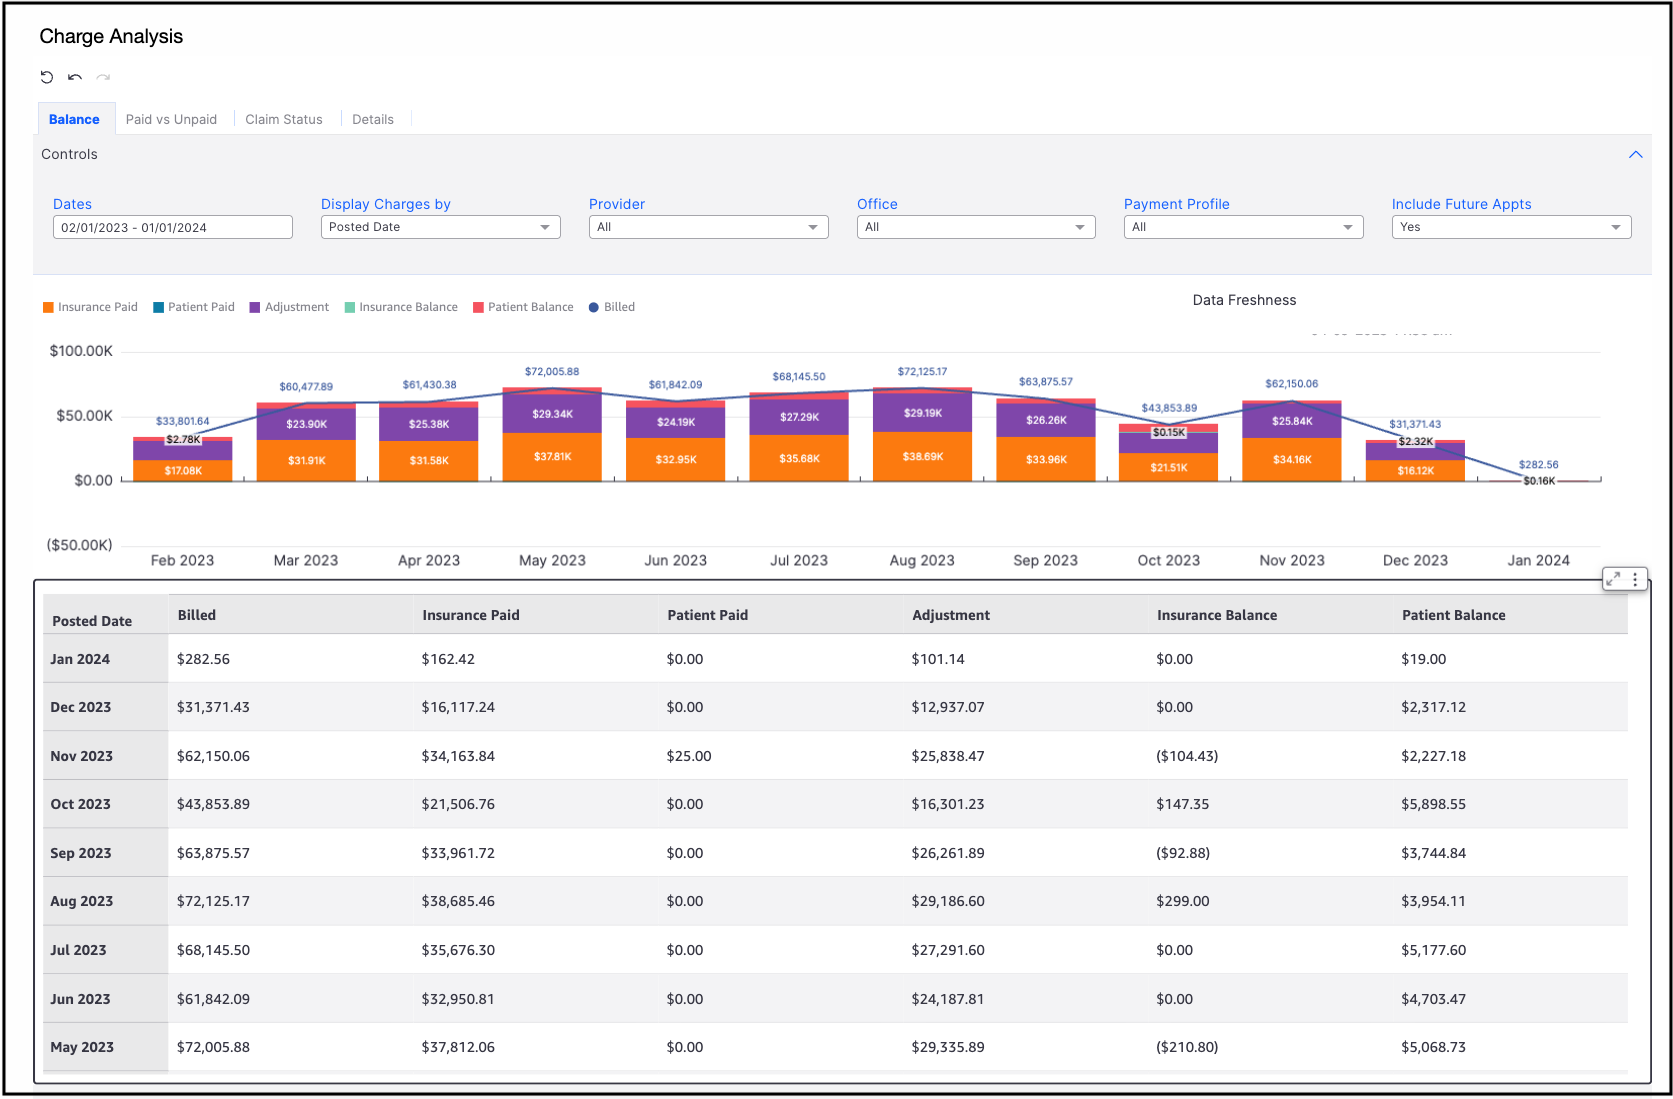Click the Patient Balance column header
The height and width of the screenshot is (1099, 1673).
pyautogui.click(x=1453, y=615)
